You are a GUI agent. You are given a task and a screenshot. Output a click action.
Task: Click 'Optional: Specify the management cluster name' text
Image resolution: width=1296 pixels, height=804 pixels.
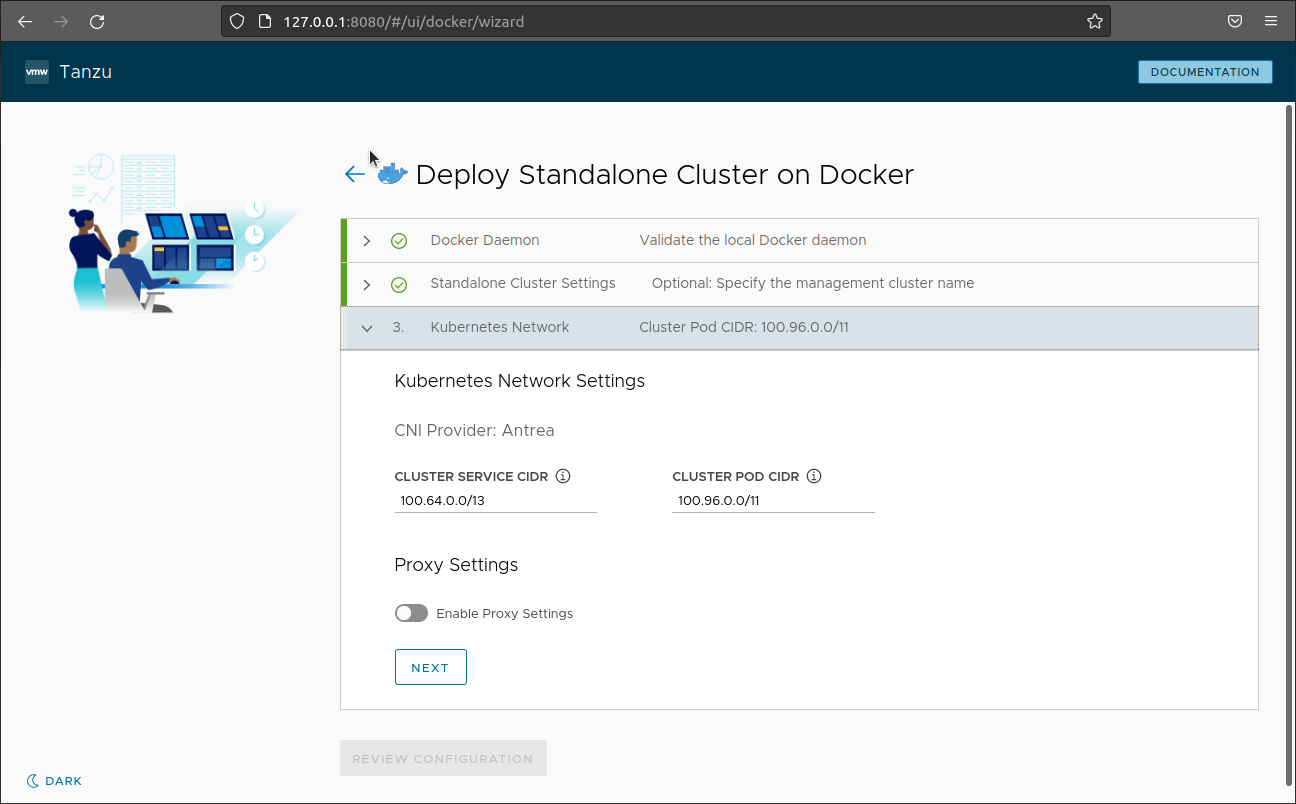813,284
